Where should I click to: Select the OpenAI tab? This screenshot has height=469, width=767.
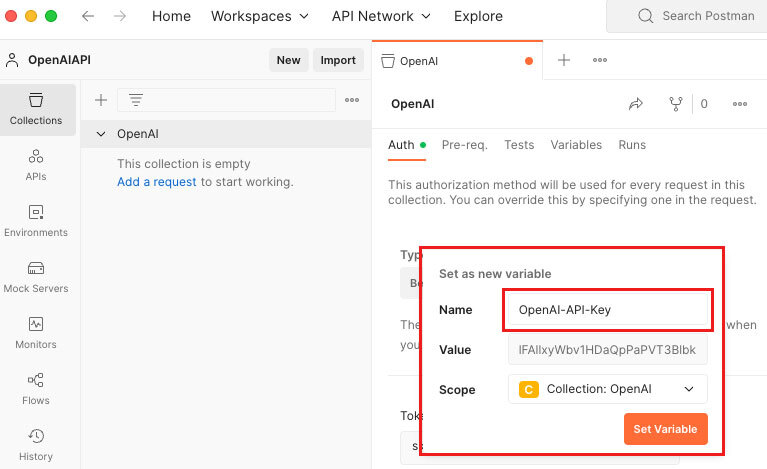click(457, 61)
